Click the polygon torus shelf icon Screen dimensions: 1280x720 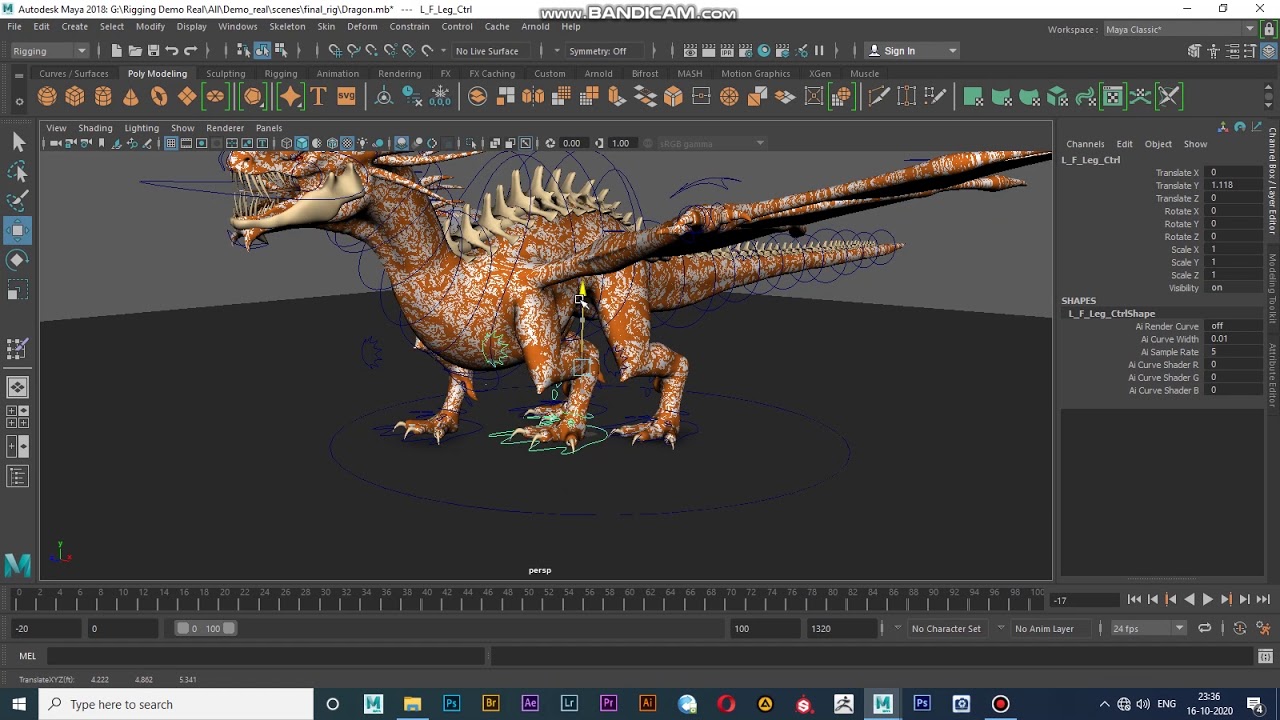159,96
